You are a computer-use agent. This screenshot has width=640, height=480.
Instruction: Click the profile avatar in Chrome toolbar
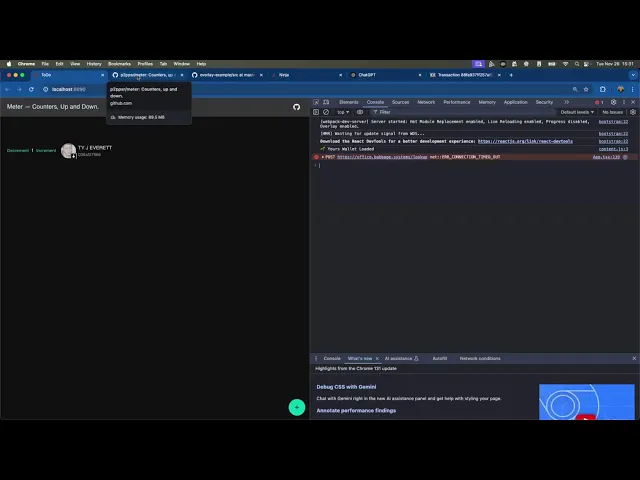click(620, 89)
